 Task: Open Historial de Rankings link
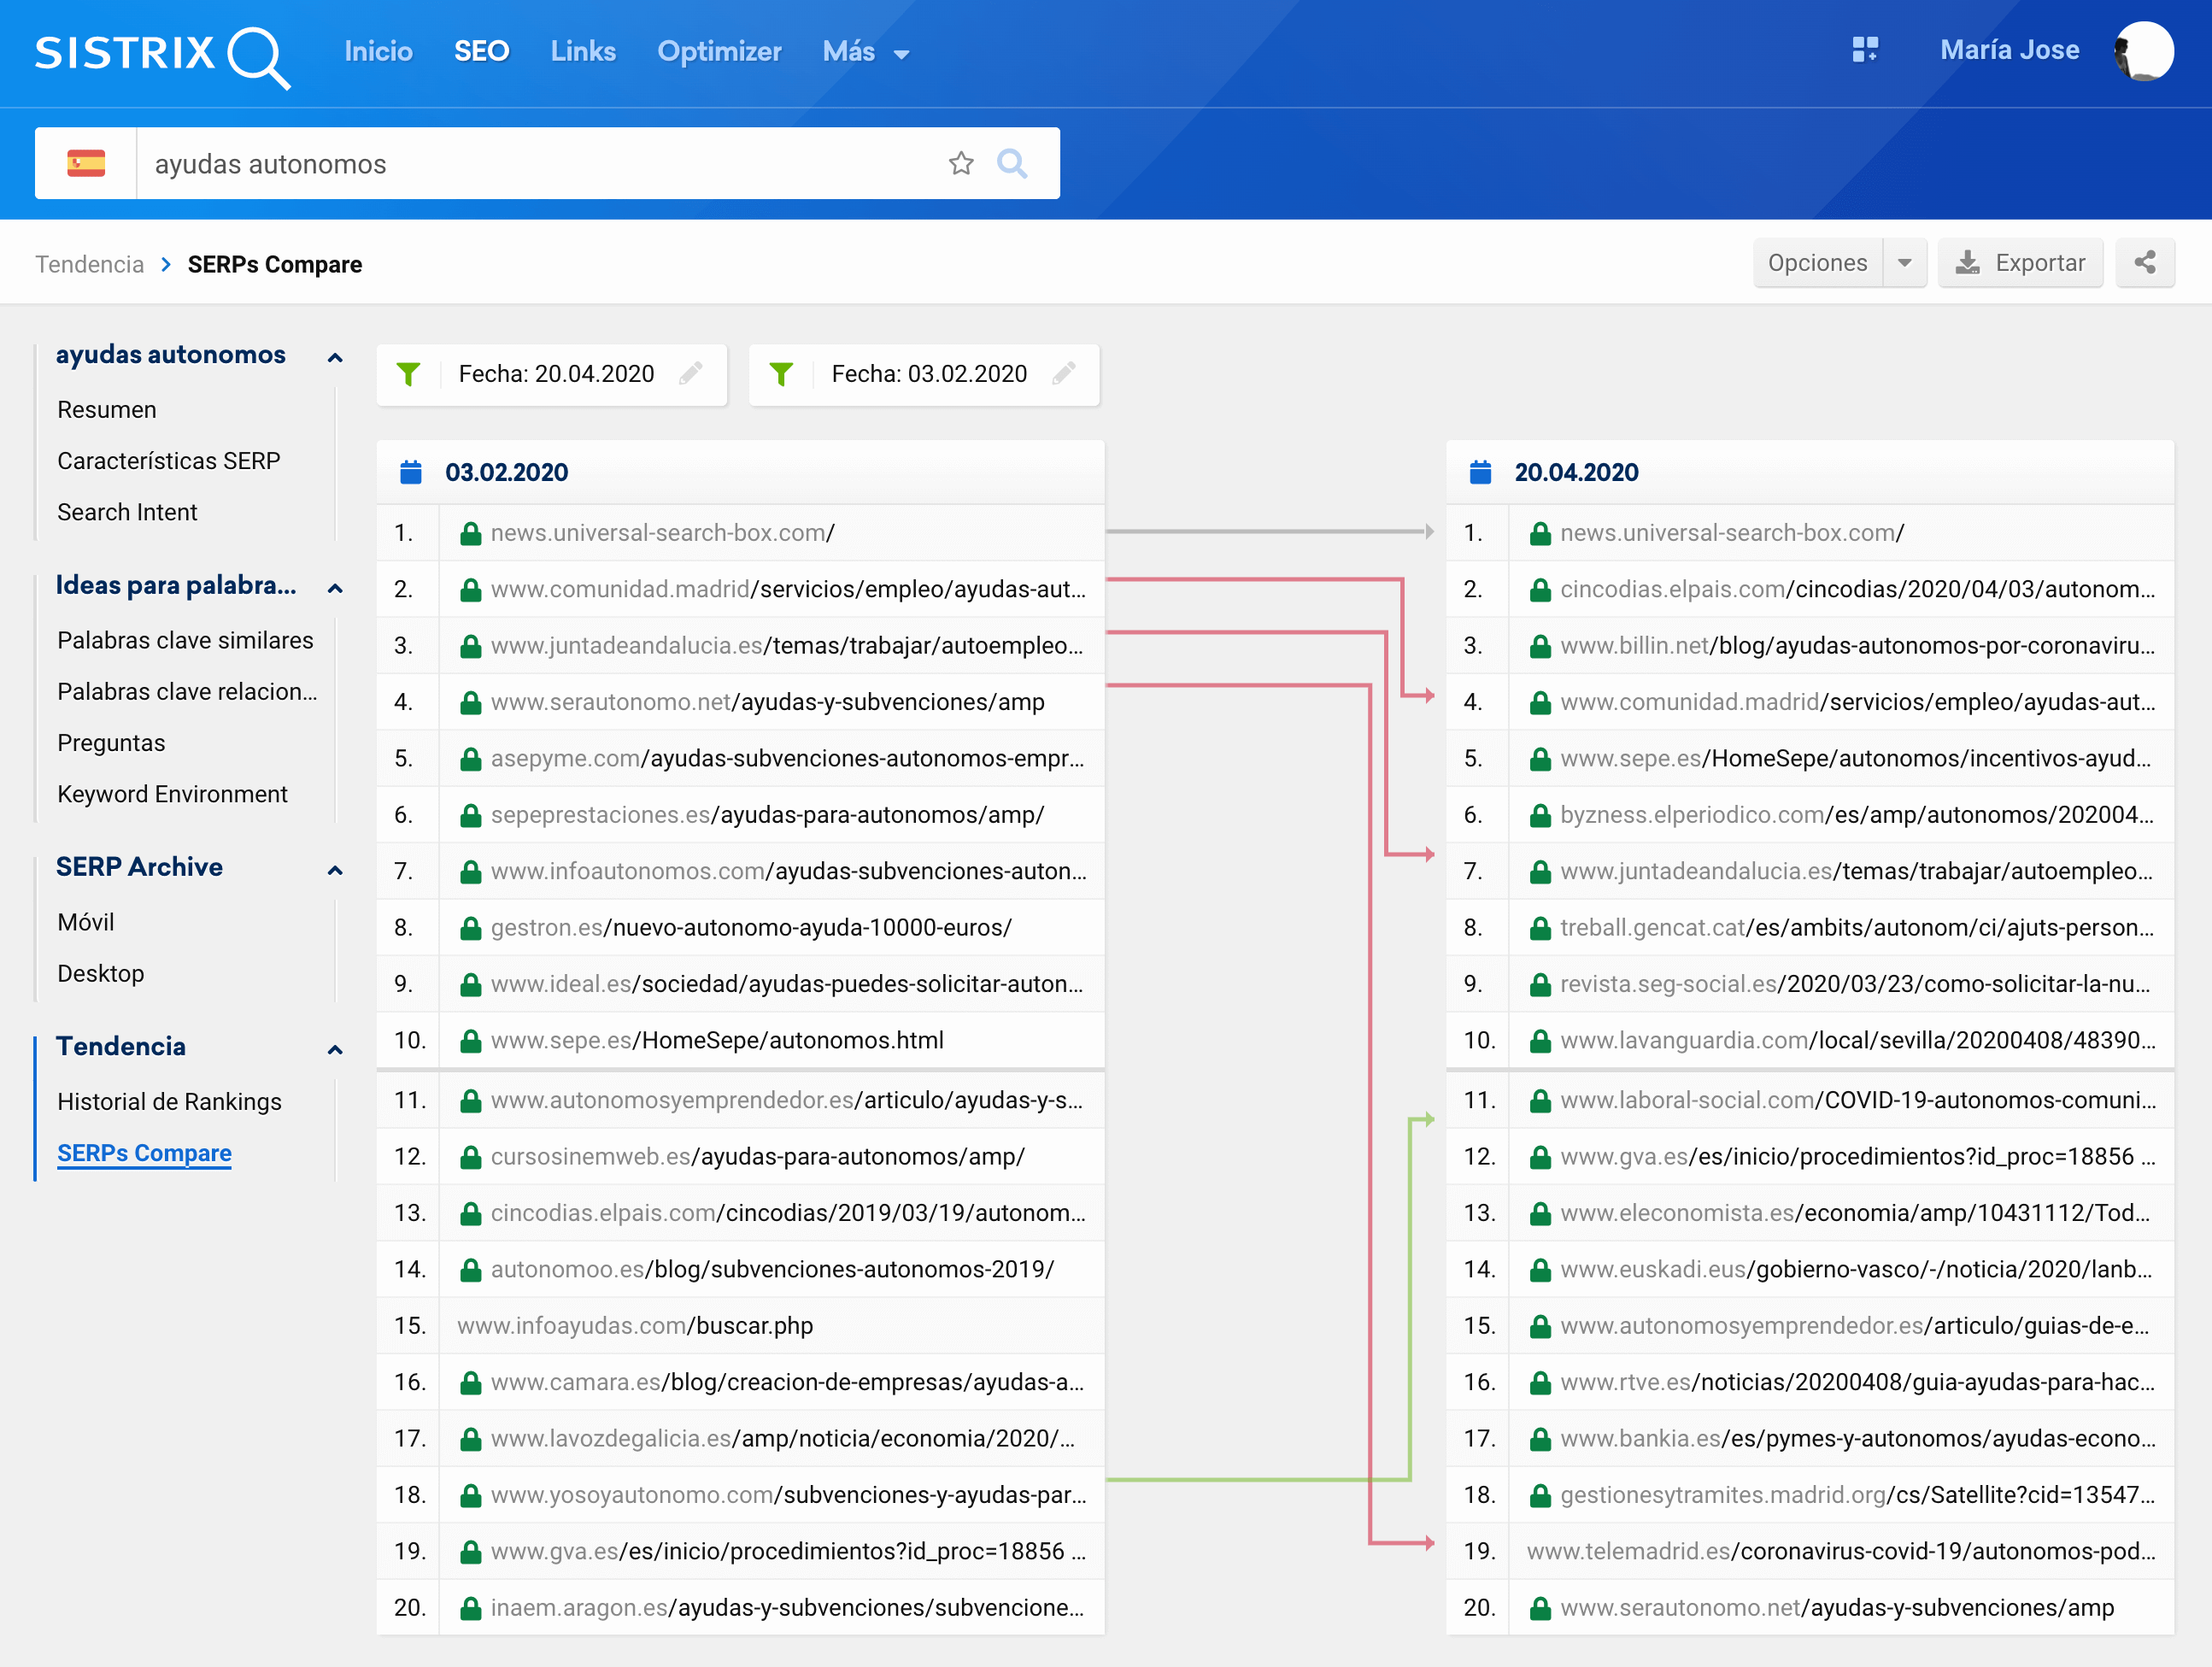[169, 1101]
